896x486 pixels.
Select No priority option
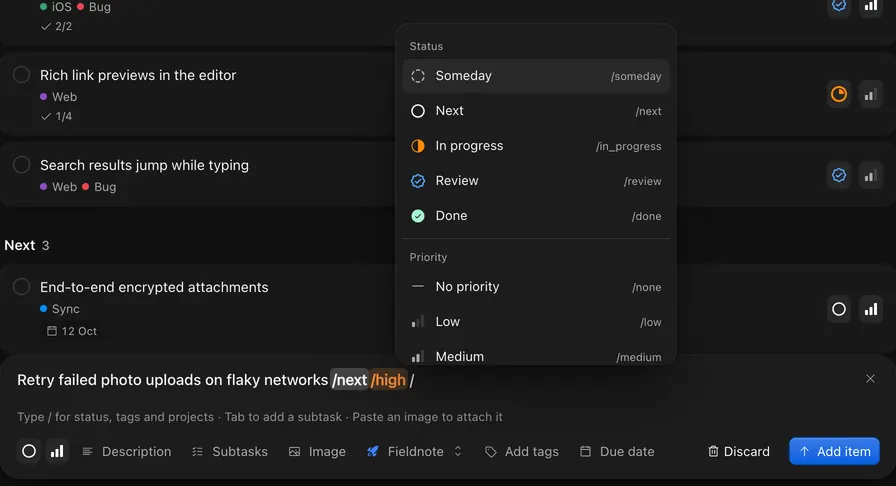tap(536, 286)
